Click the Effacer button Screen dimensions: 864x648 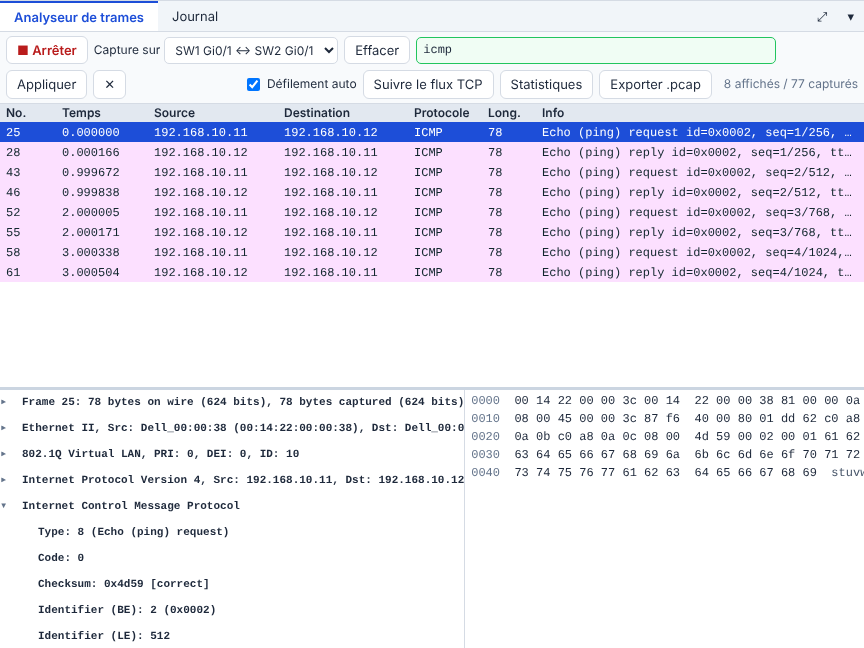377,51
